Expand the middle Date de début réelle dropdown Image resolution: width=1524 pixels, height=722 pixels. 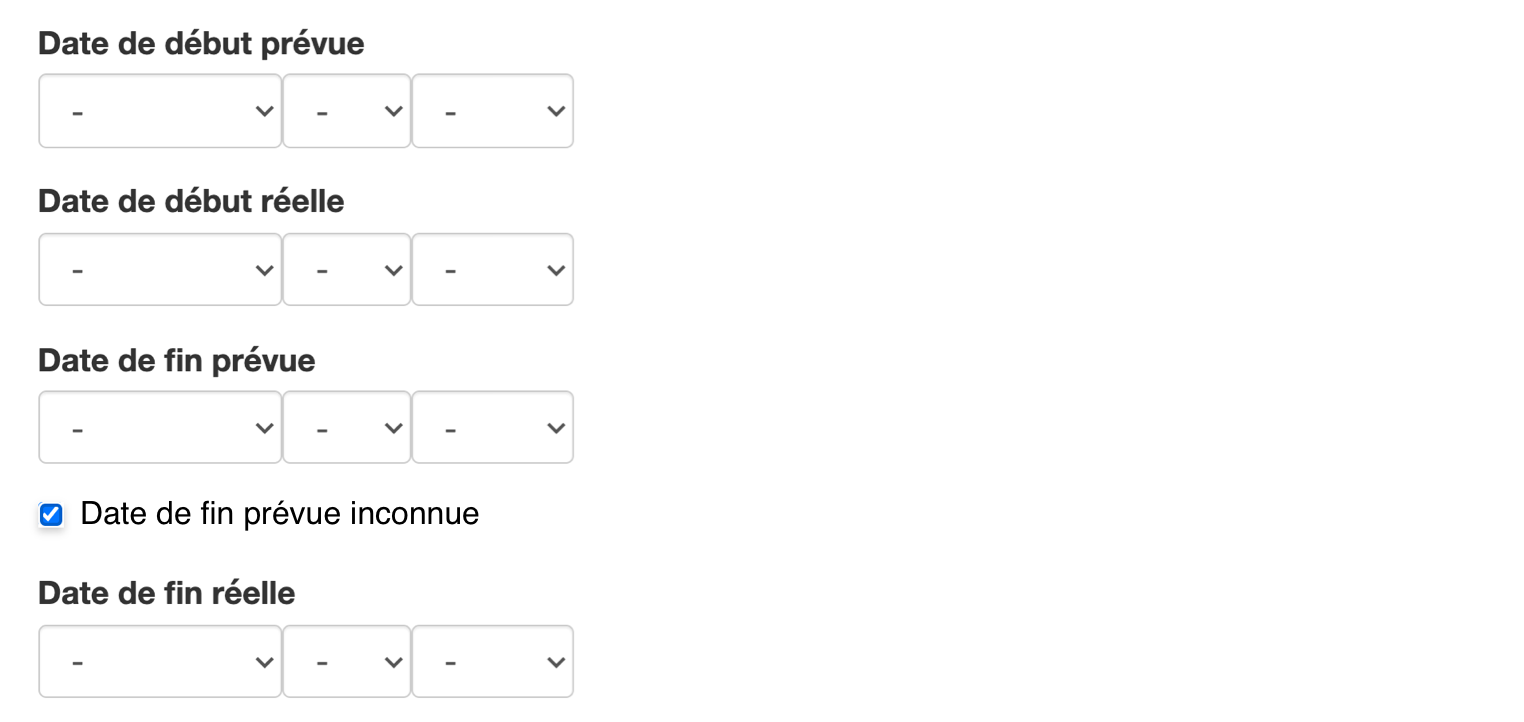pyautogui.click(x=346, y=270)
